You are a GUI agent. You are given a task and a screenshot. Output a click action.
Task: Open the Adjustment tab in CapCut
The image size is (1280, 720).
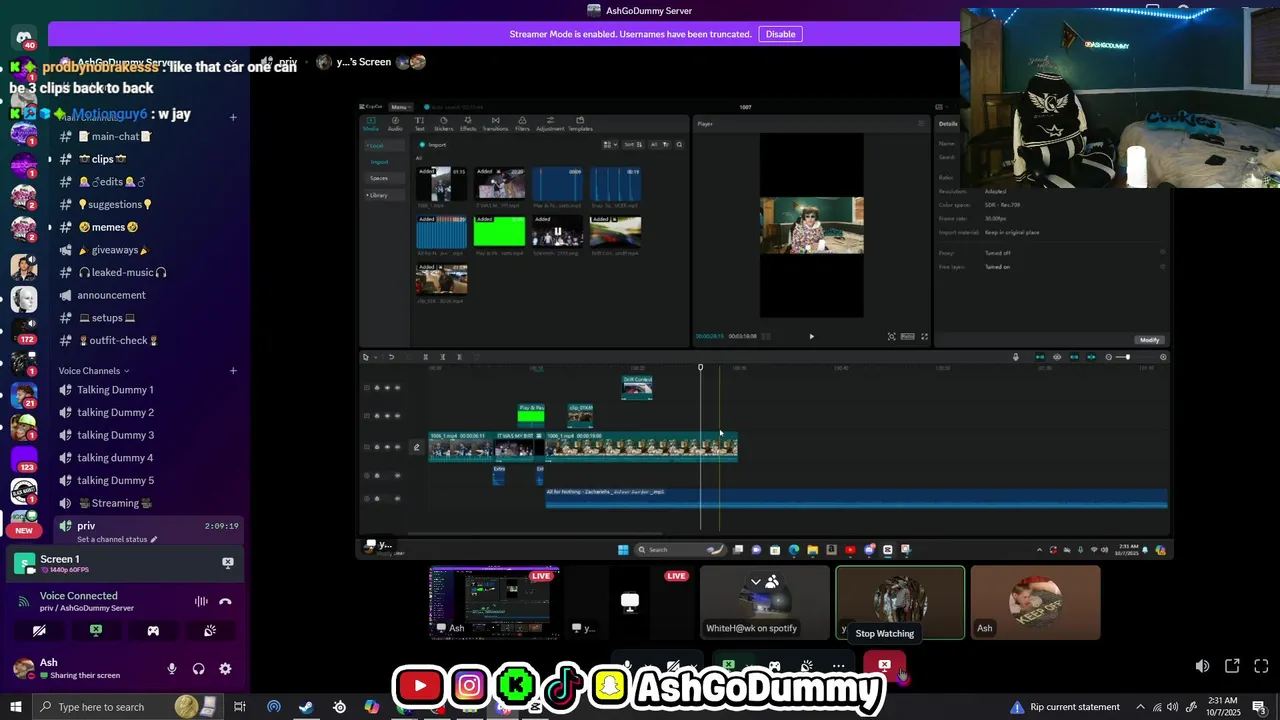(550, 124)
